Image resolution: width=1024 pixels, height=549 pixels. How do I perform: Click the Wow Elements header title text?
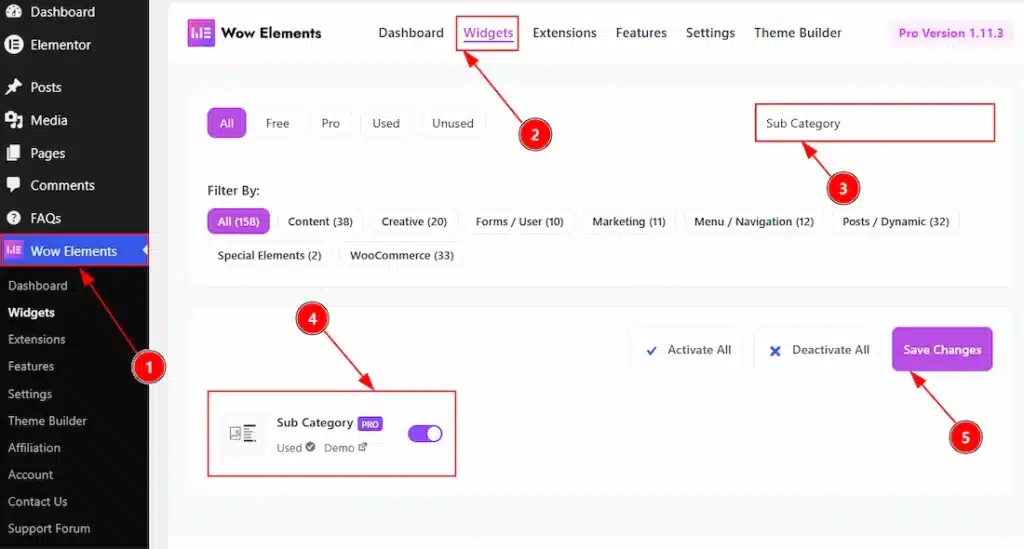271,33
